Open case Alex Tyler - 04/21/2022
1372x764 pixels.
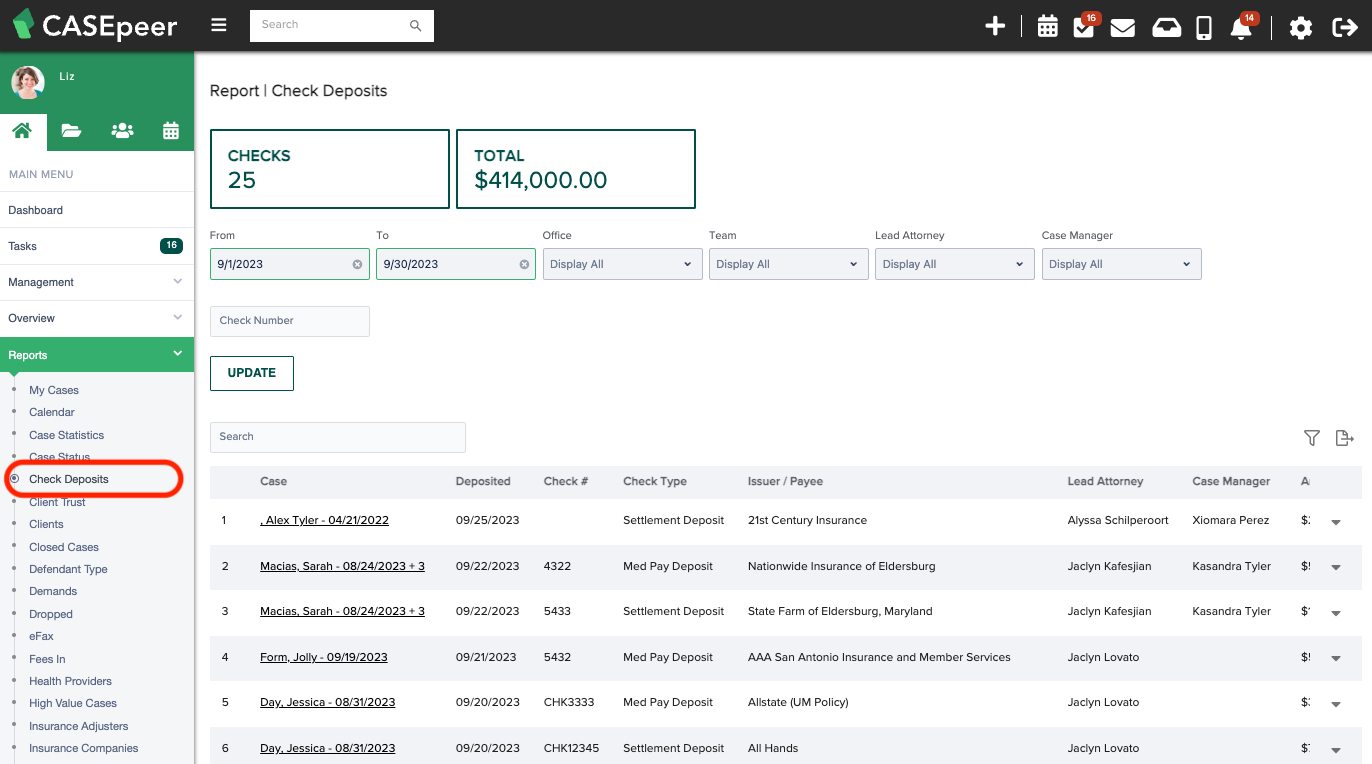(x=324, y=520)
